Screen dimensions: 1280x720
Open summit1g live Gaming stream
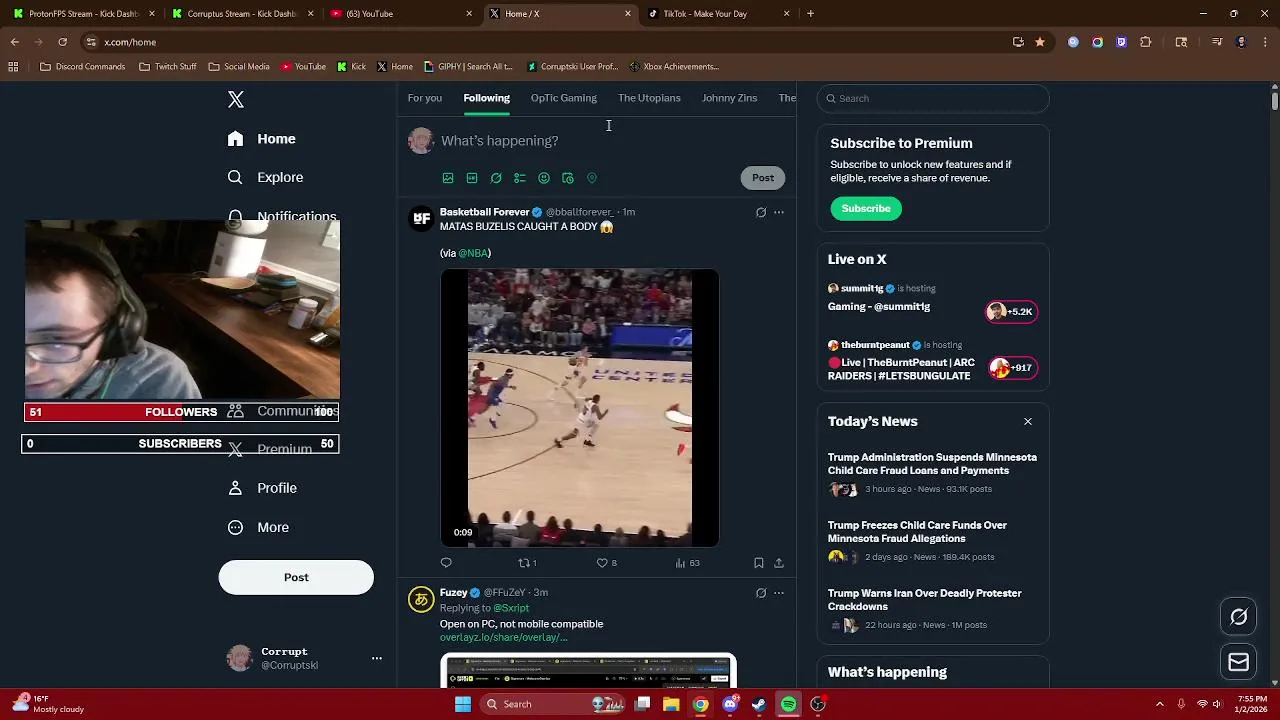click(x=932, y=299)
